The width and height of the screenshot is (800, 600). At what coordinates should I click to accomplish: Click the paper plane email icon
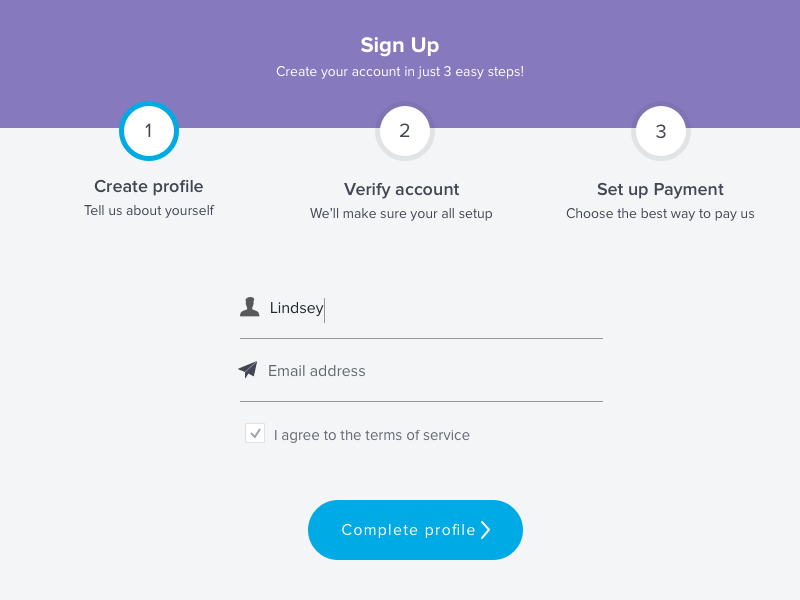click(248, 369)
